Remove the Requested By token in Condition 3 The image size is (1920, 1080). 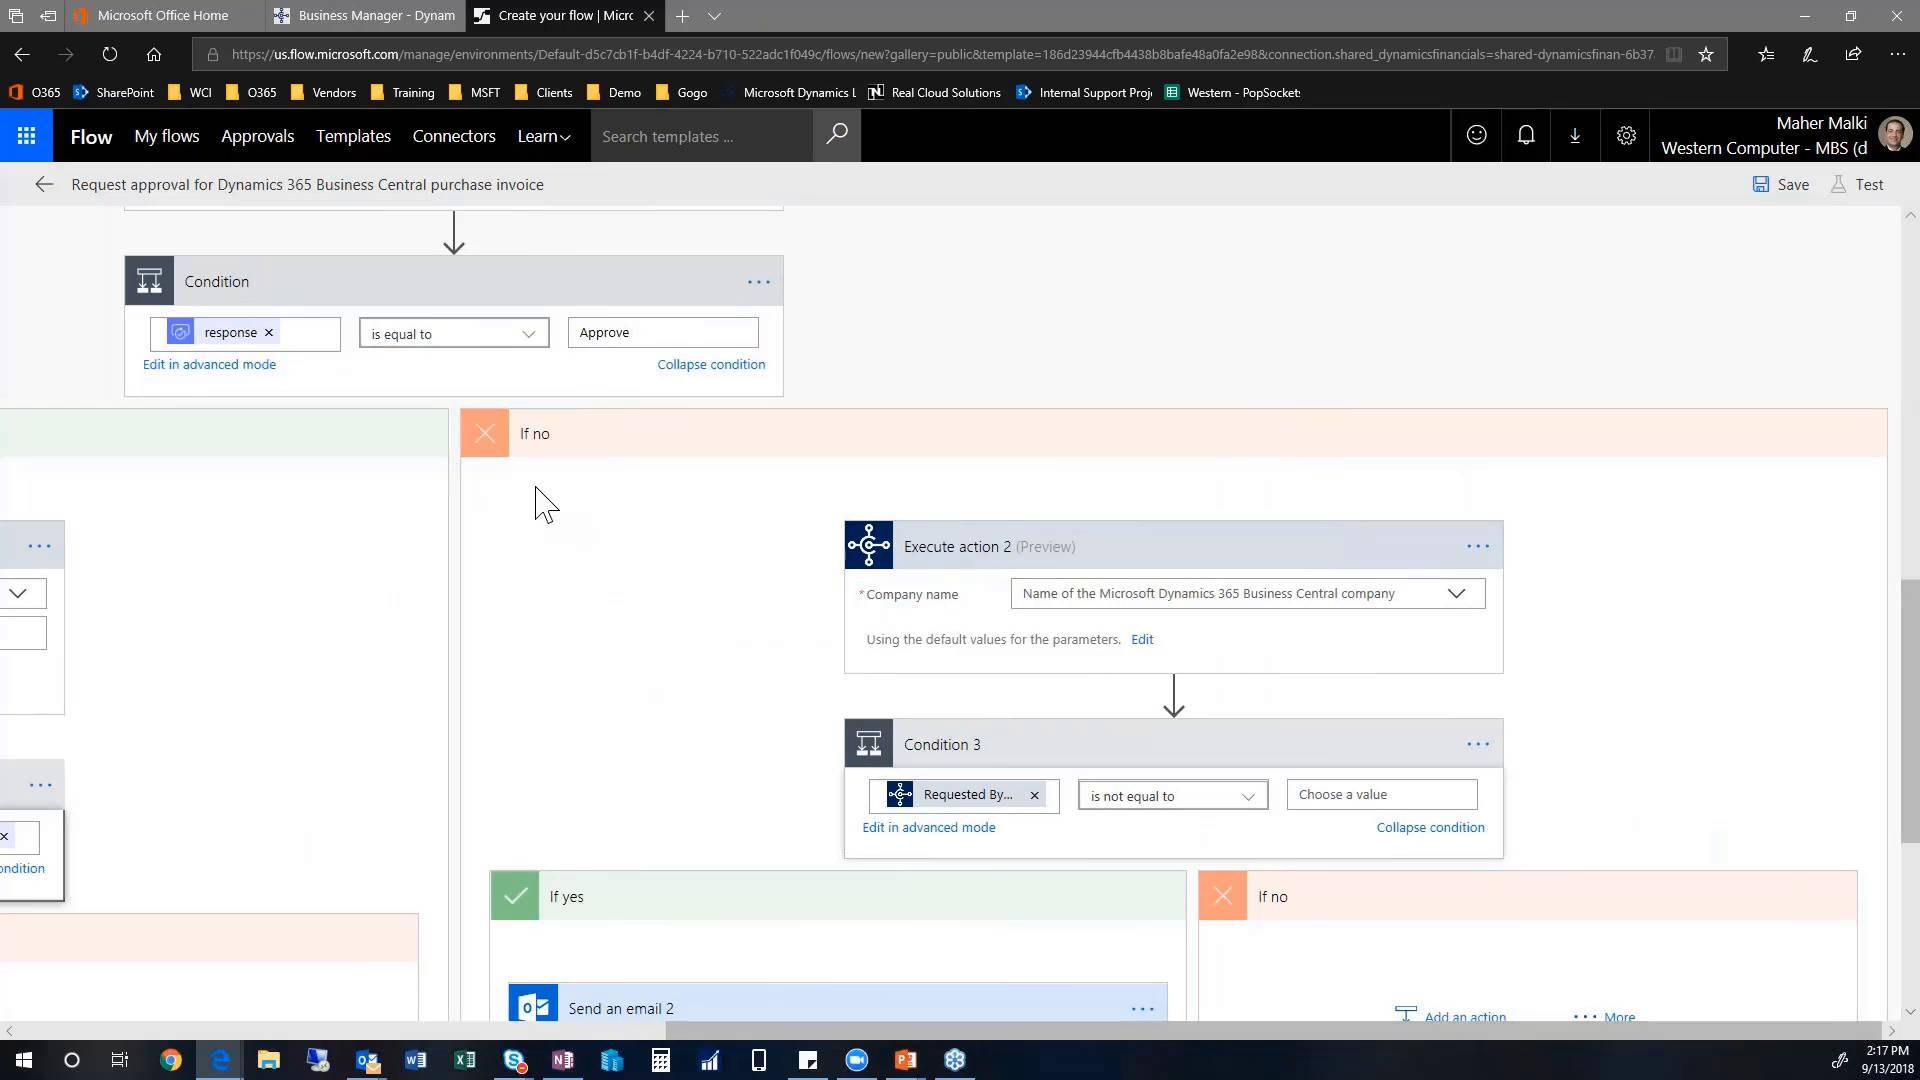(x=1034, y=795)
